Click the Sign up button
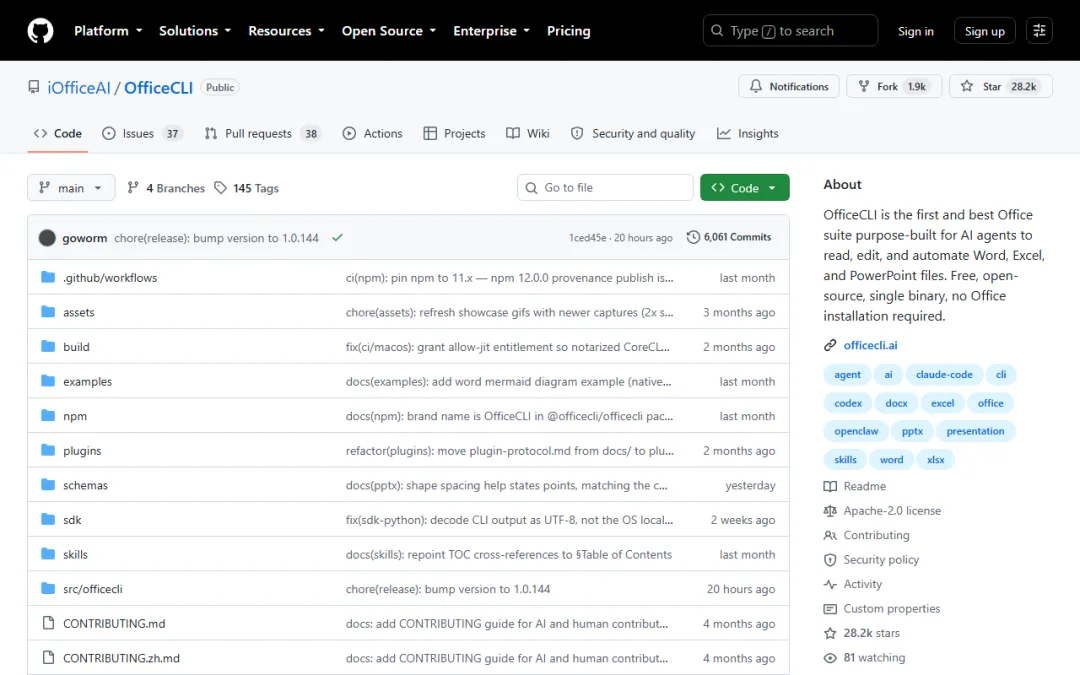Image resolution: width=1080 pixels, height=675 pixels. 984,31
